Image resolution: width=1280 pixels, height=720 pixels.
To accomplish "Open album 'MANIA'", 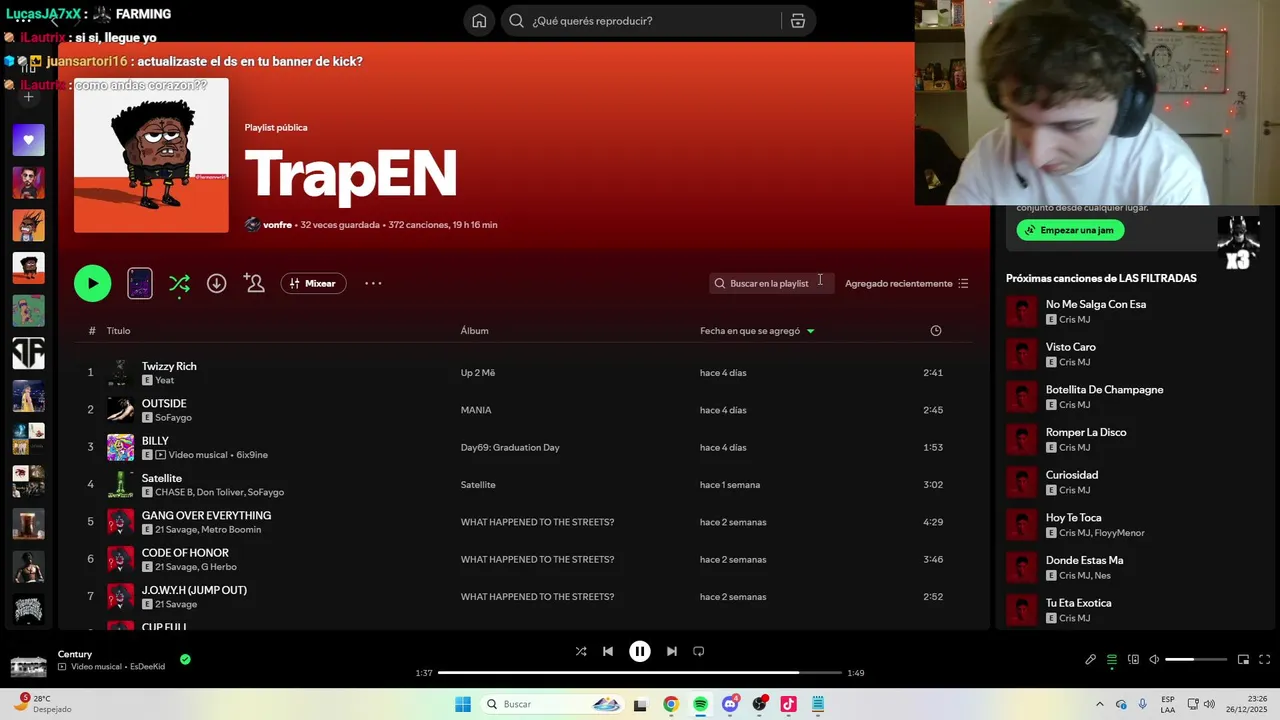I will [x=476, y=410].
